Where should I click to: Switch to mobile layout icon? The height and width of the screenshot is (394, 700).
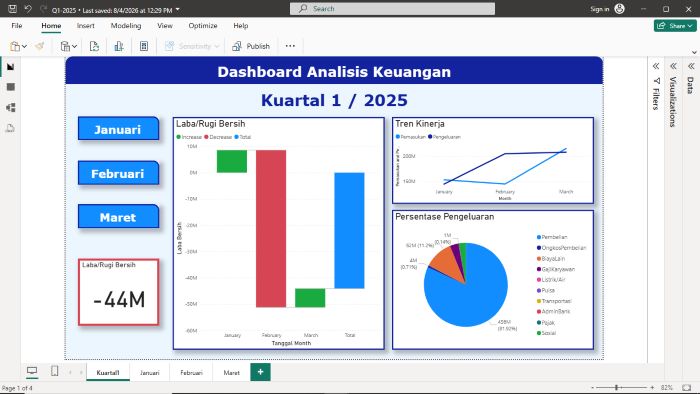tap(54, 371)
